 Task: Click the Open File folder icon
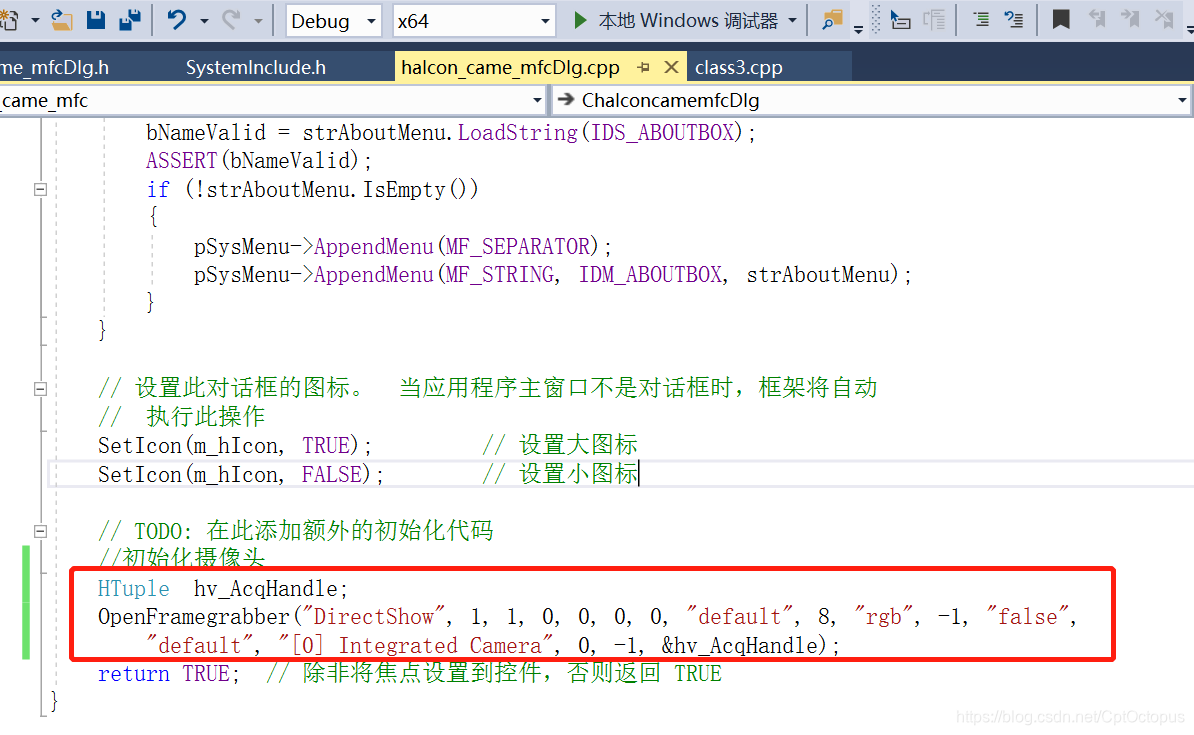point(62,20)
